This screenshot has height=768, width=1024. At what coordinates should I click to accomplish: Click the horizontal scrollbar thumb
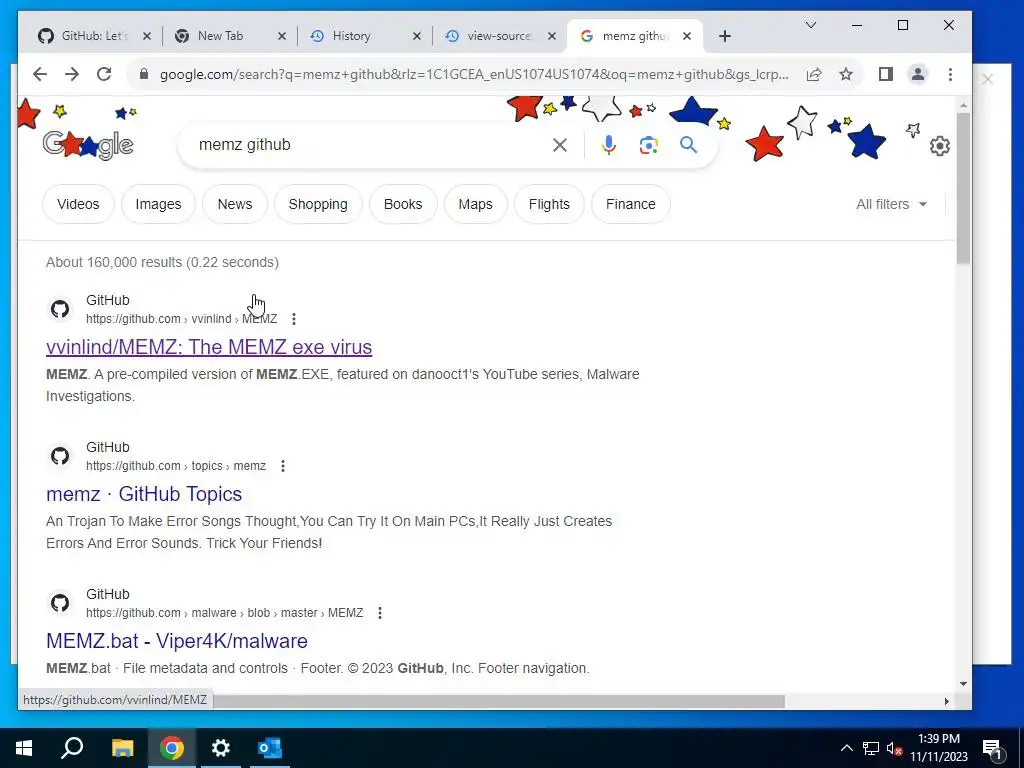pos(499,701)
